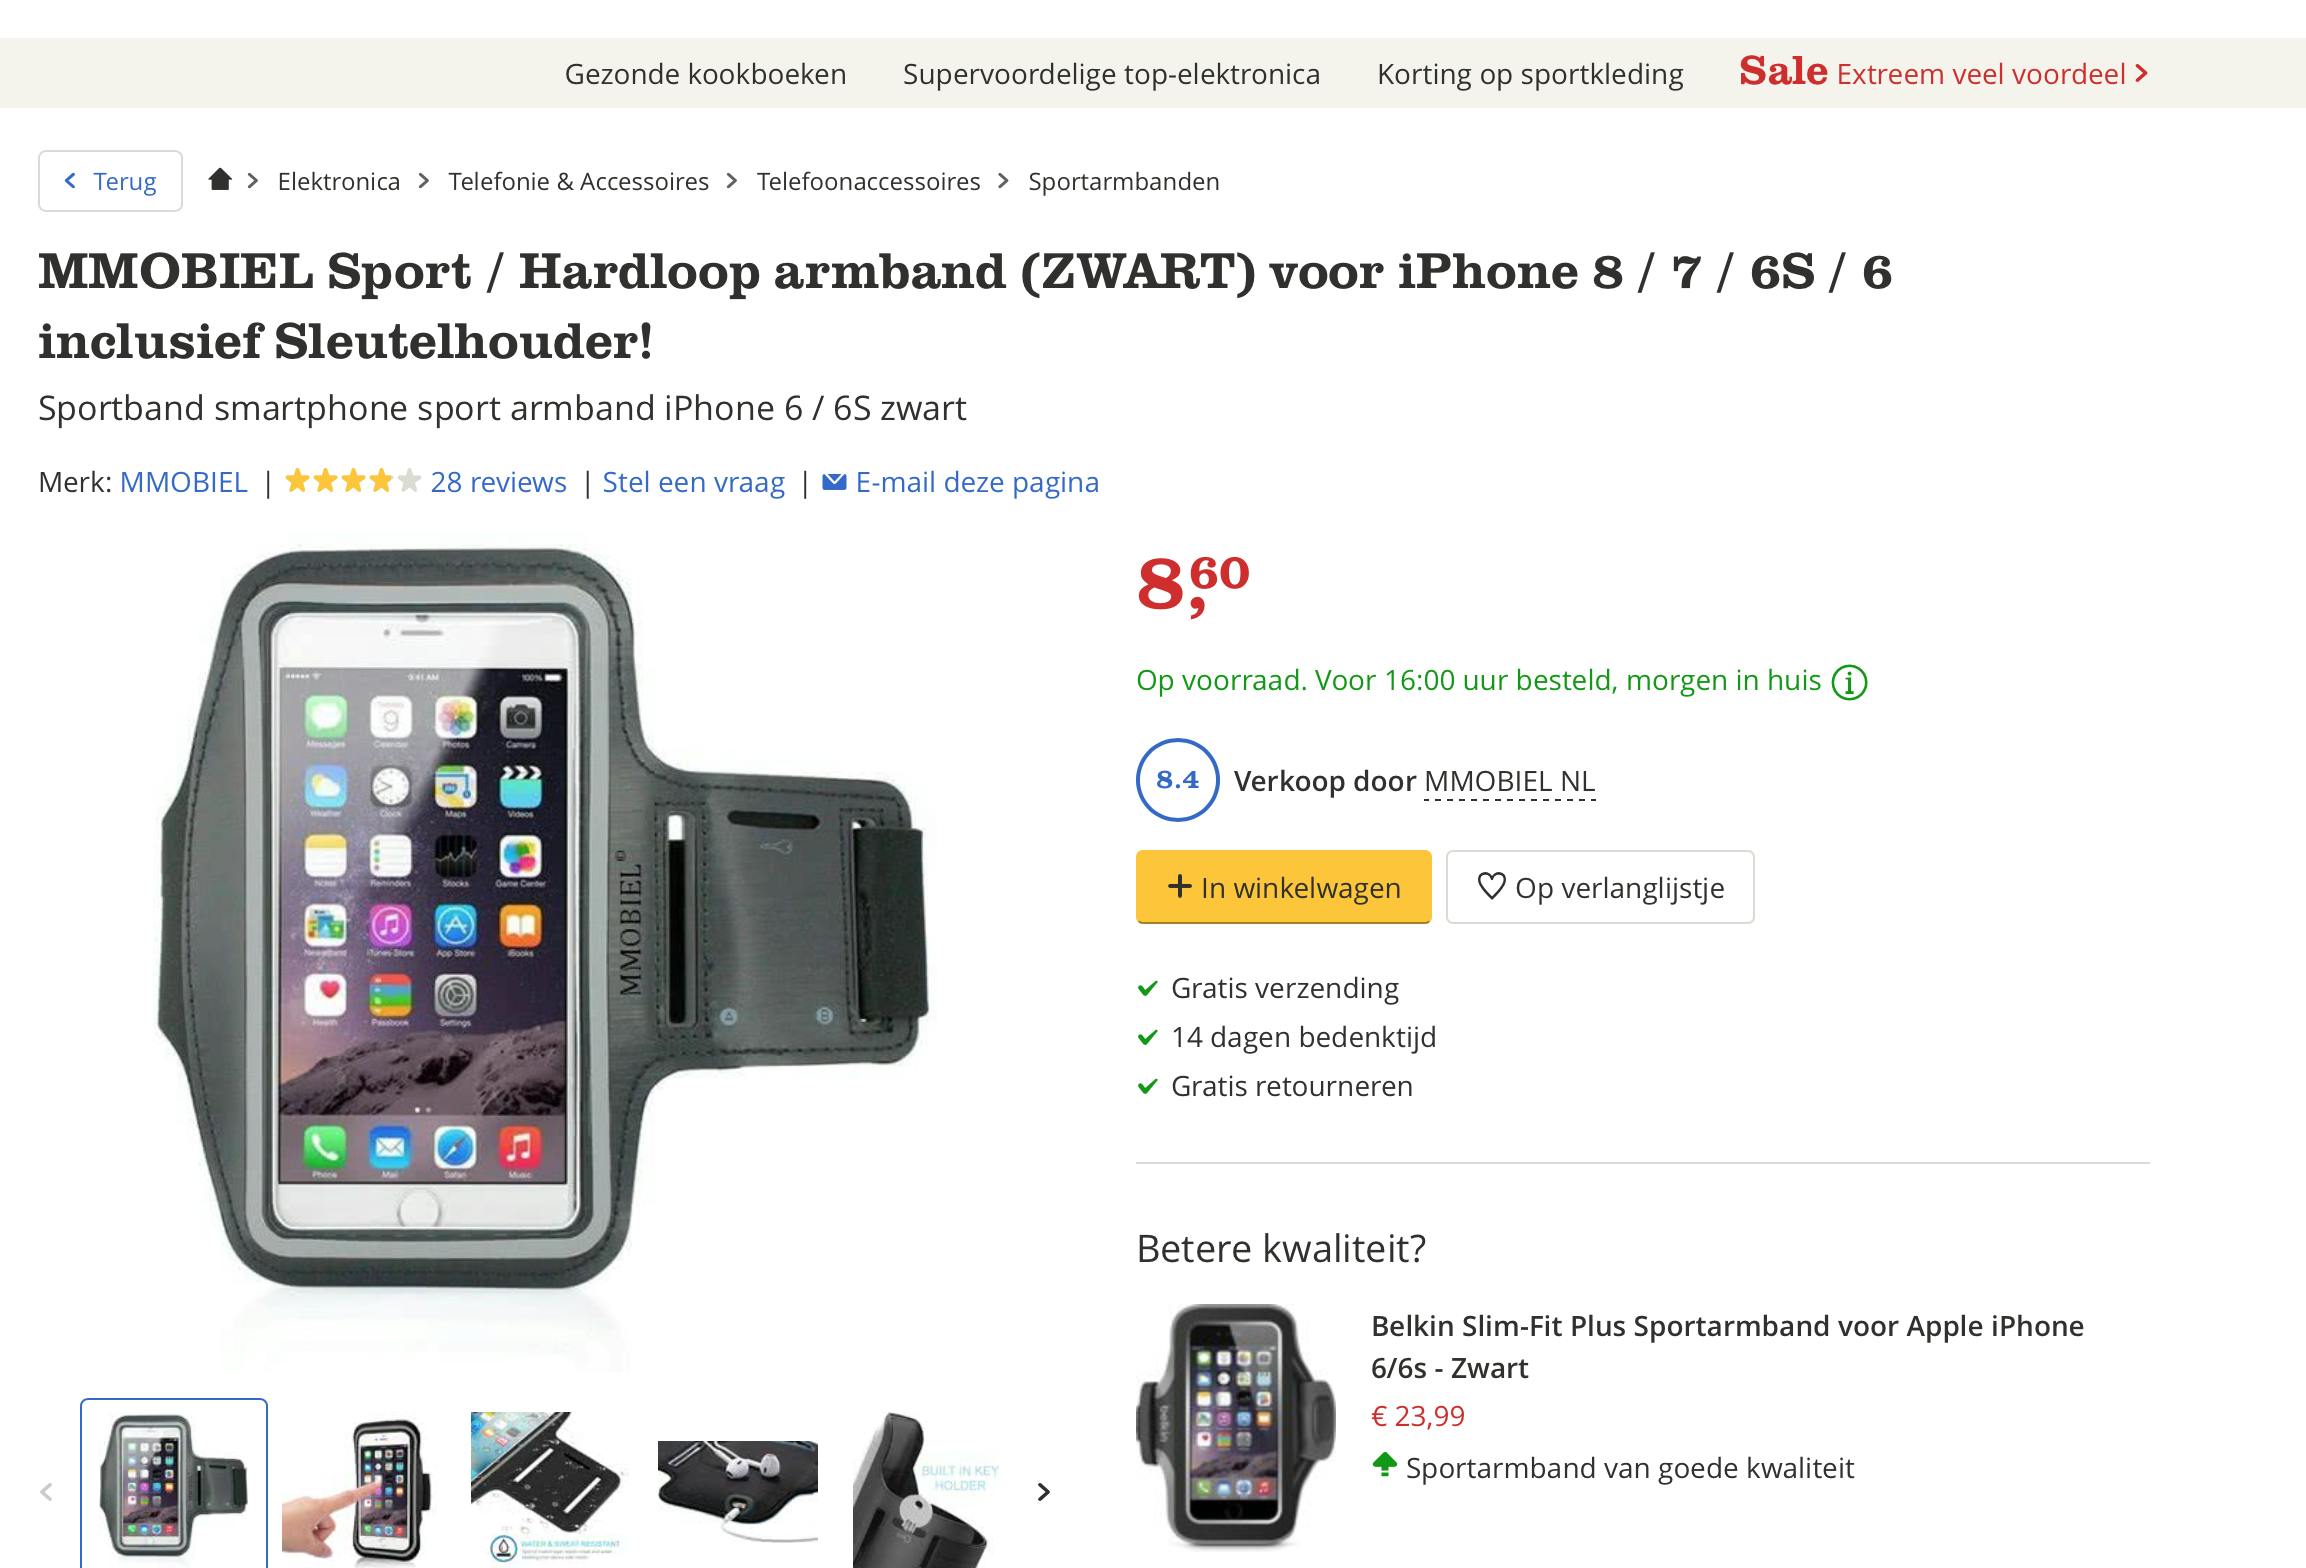Open Gezonde kookboeken menu item
Screen dimensions: 2306x1568
(705, 74)
